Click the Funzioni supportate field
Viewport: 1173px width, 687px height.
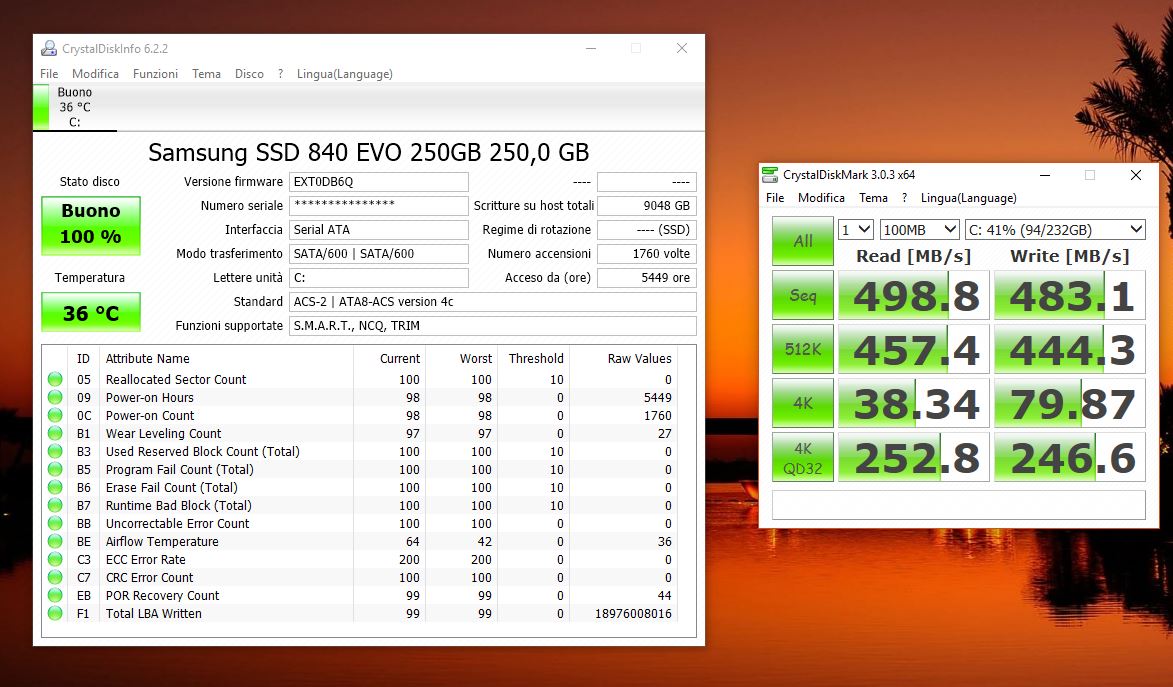[493, 326]
